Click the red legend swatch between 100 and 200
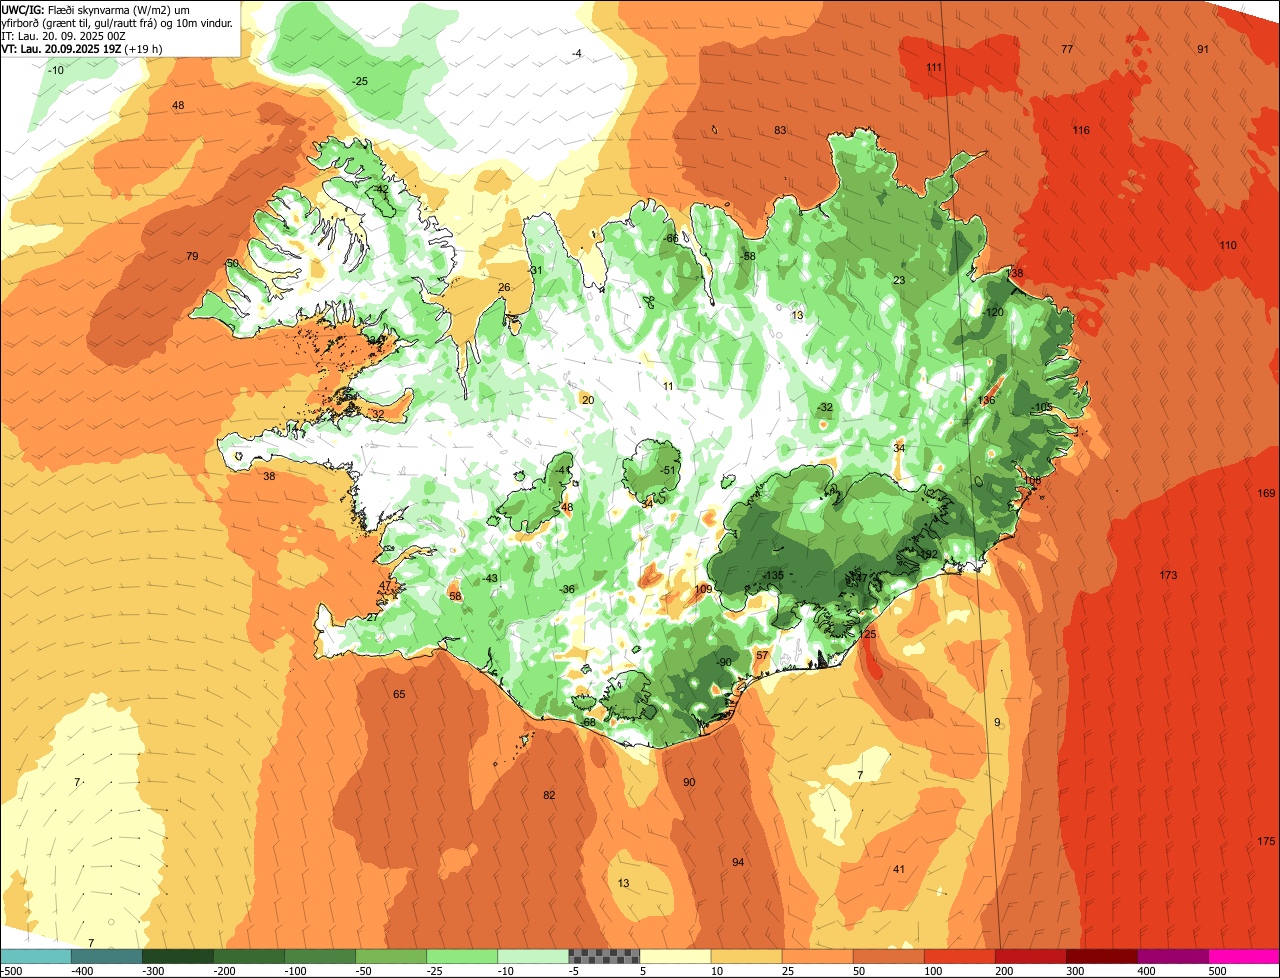The height and width of the screenshot is (978, 1280). point(959,956)
